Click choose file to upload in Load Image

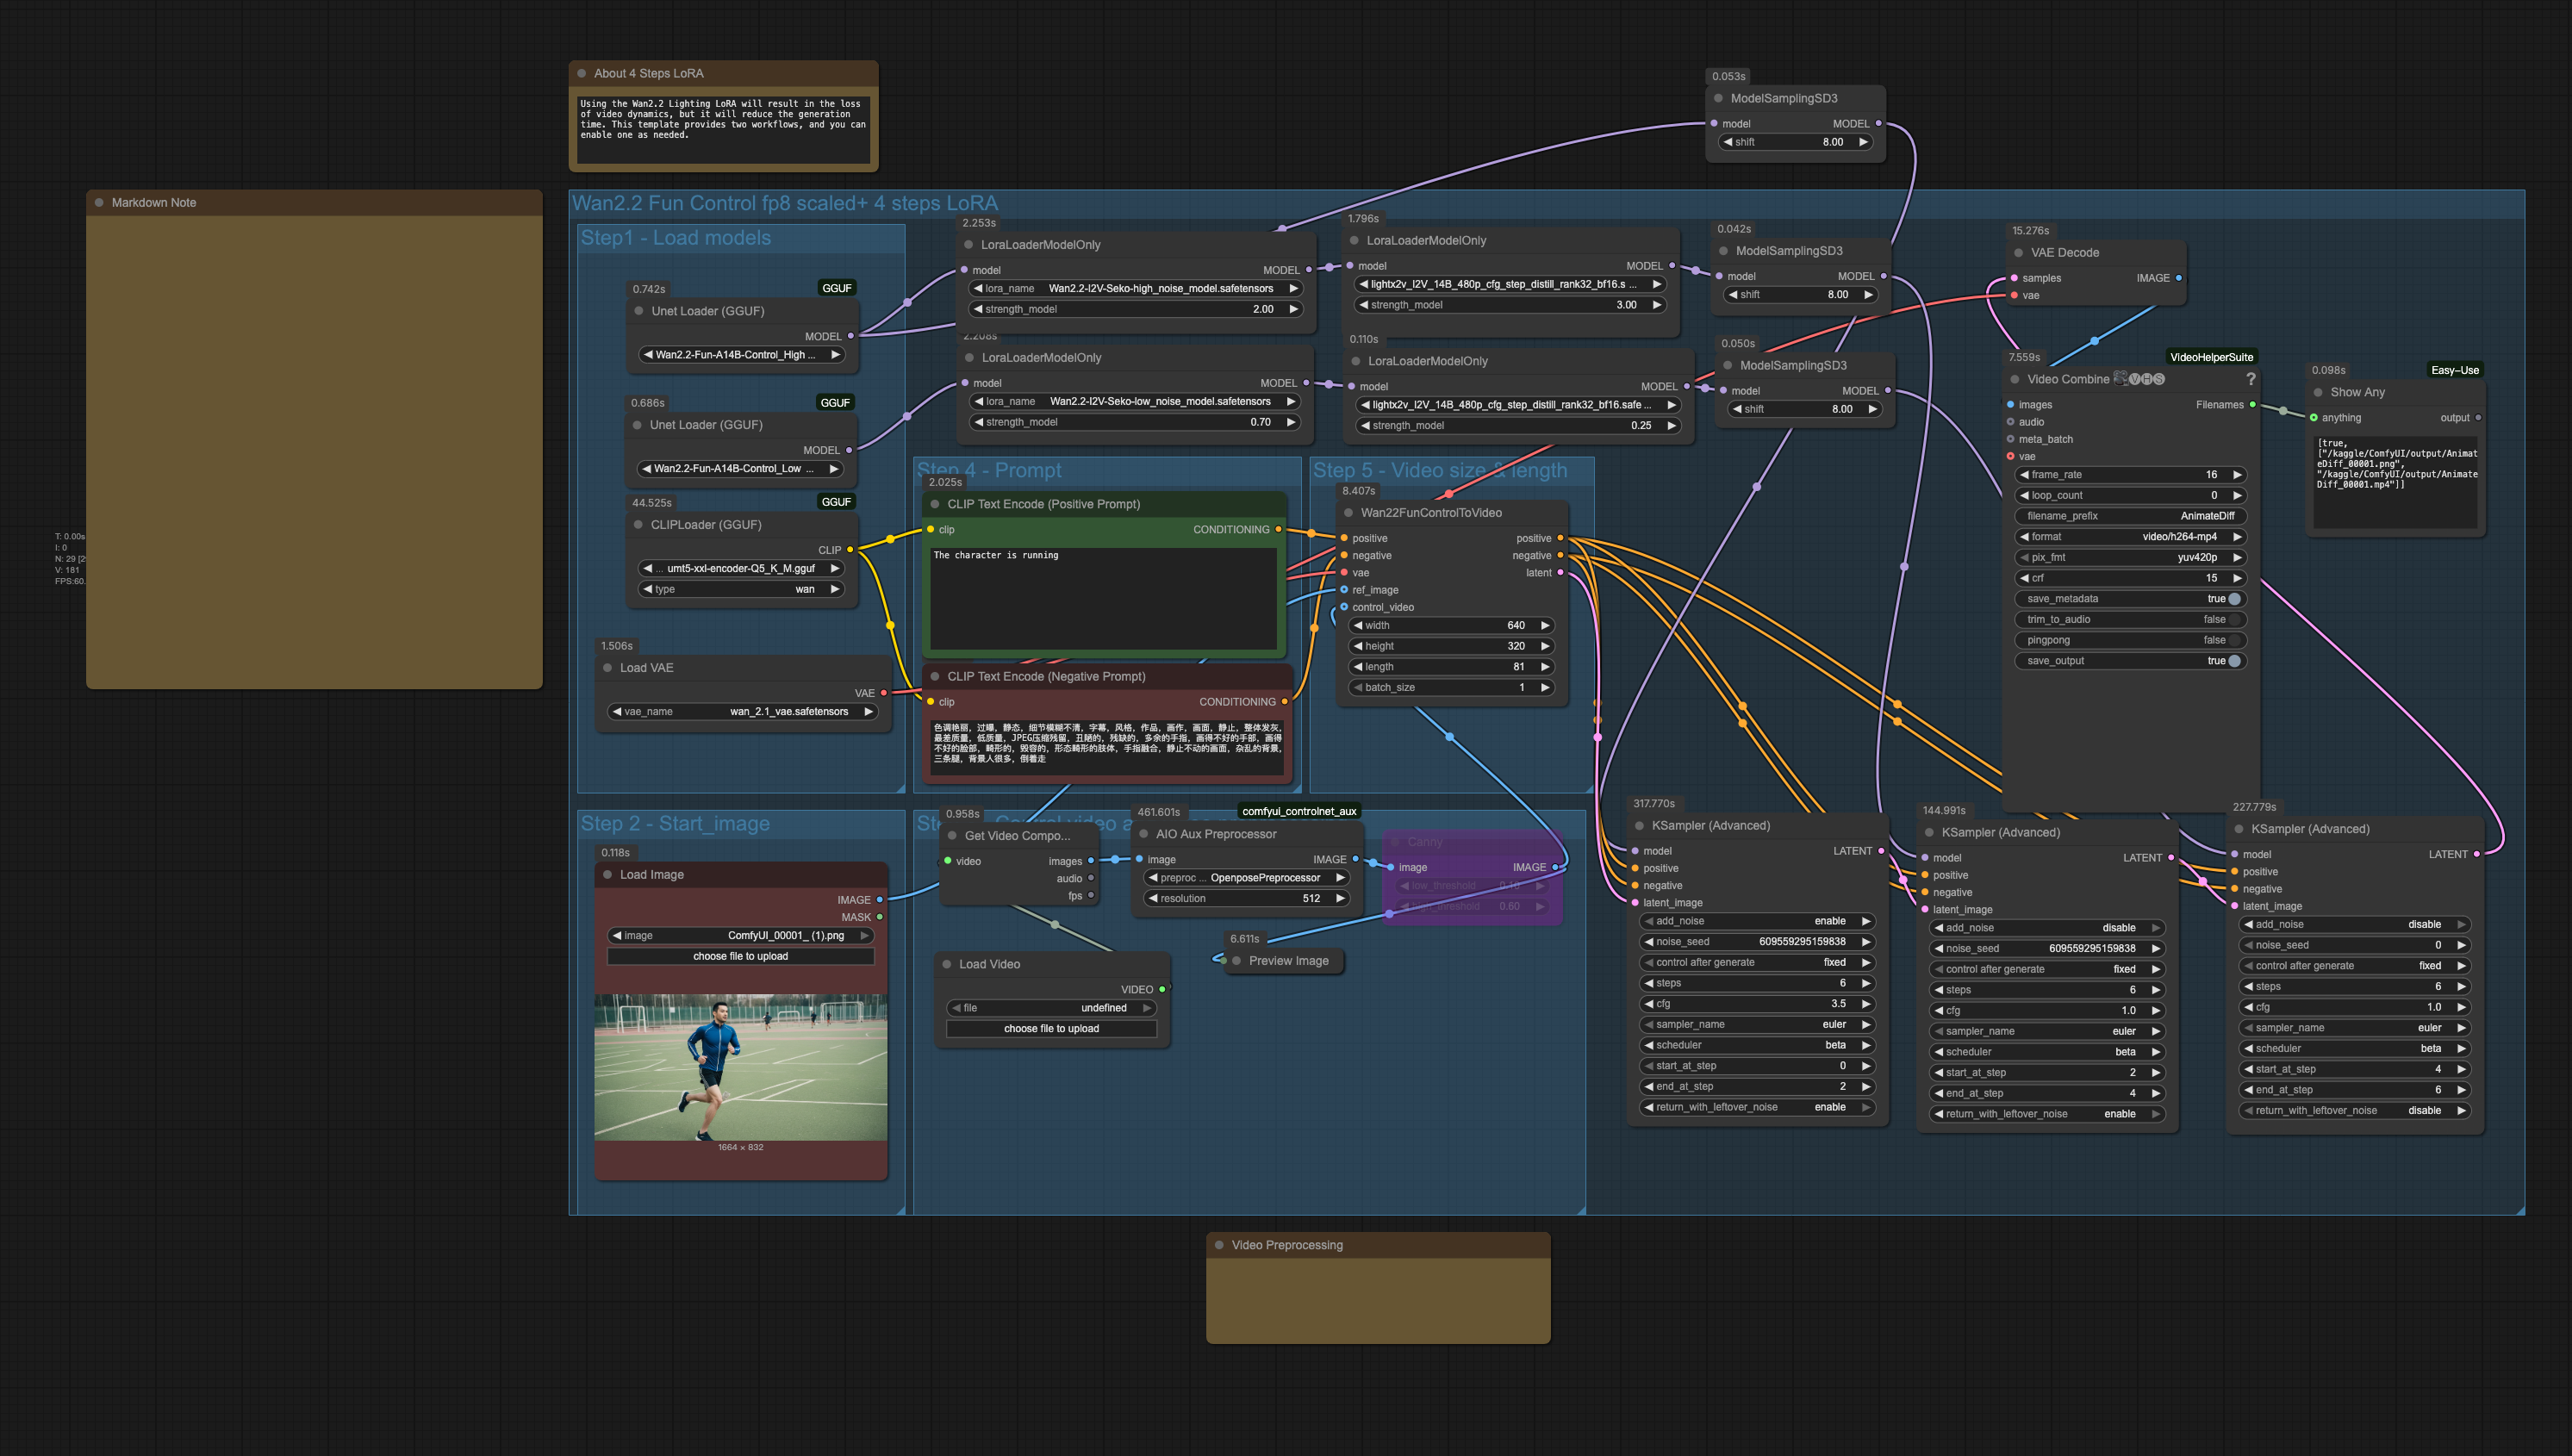[x=740, y=956]
